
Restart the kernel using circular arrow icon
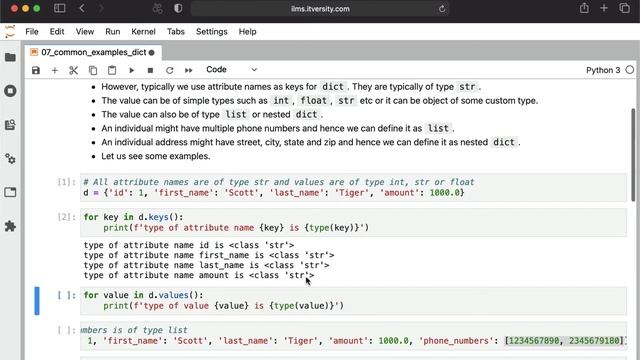pyautogui.click(x=169, y=70)
